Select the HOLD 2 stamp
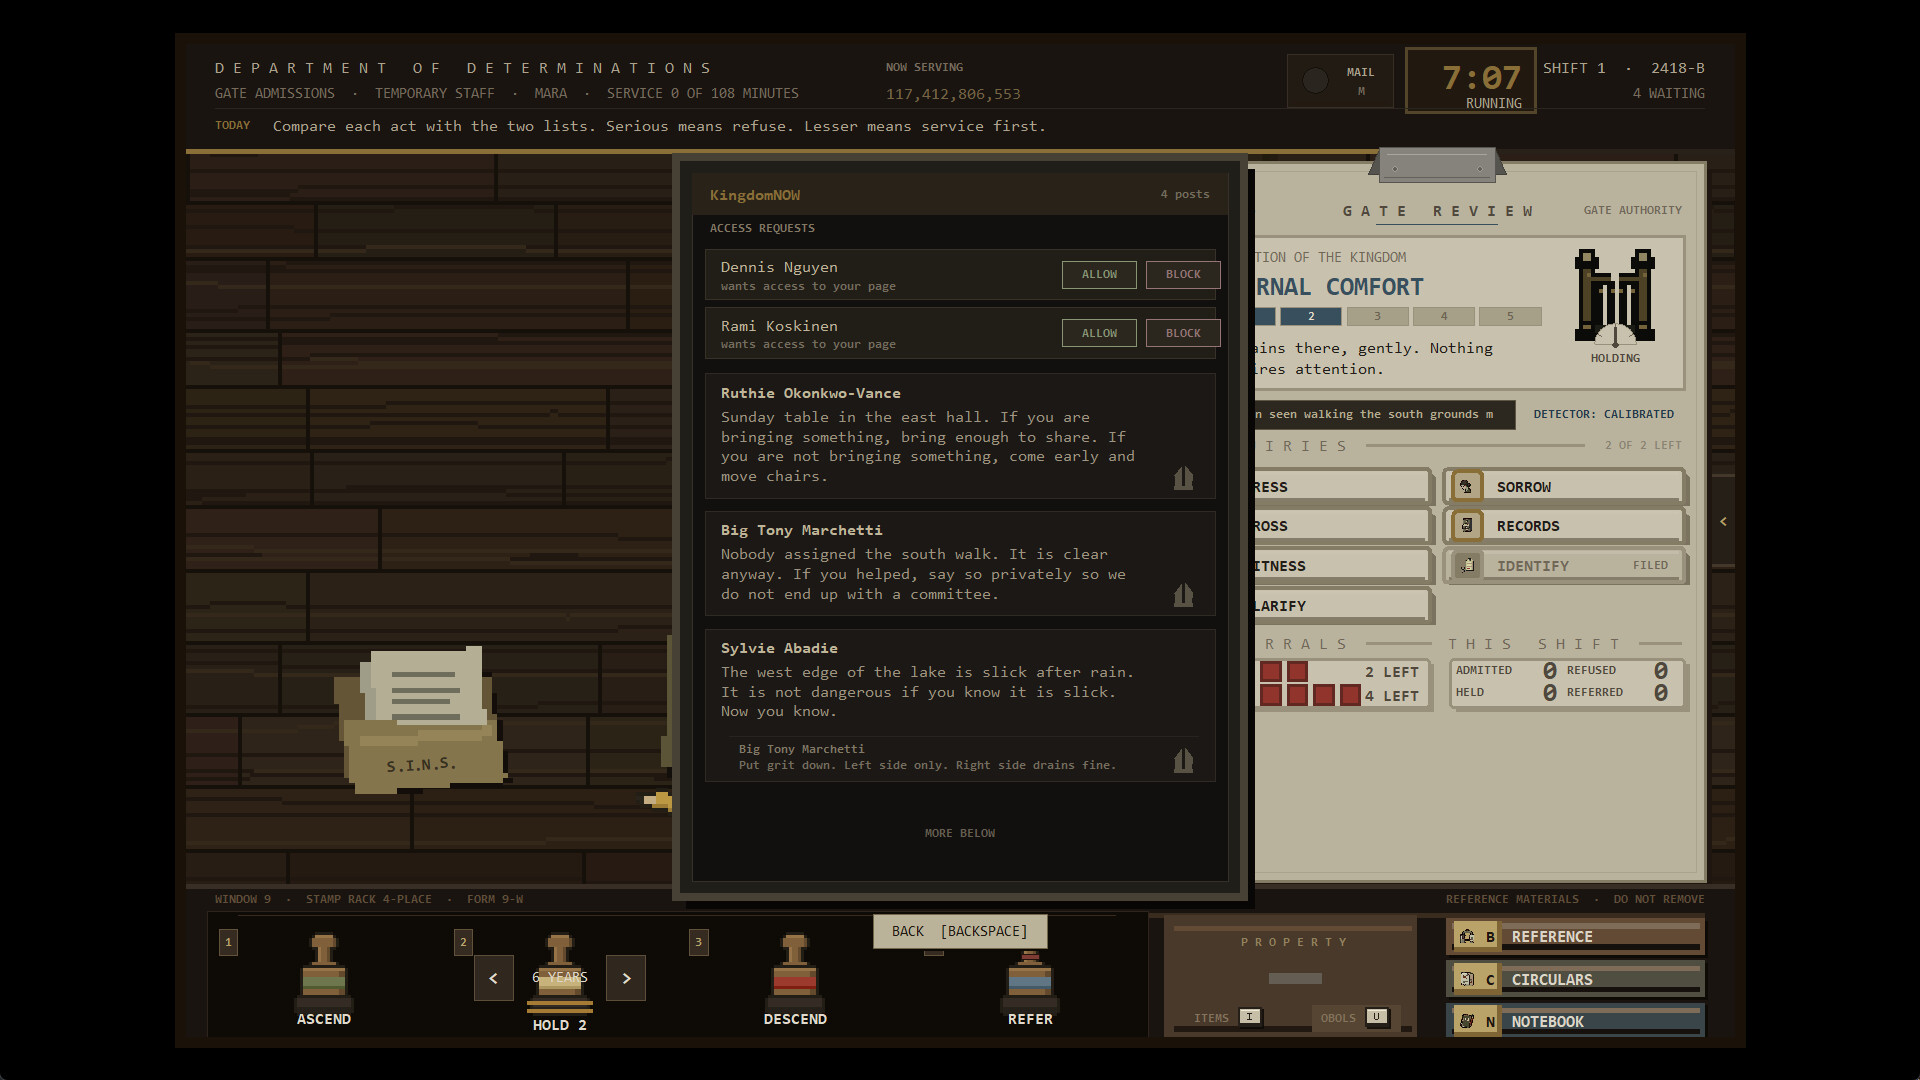 pos(560,982)
